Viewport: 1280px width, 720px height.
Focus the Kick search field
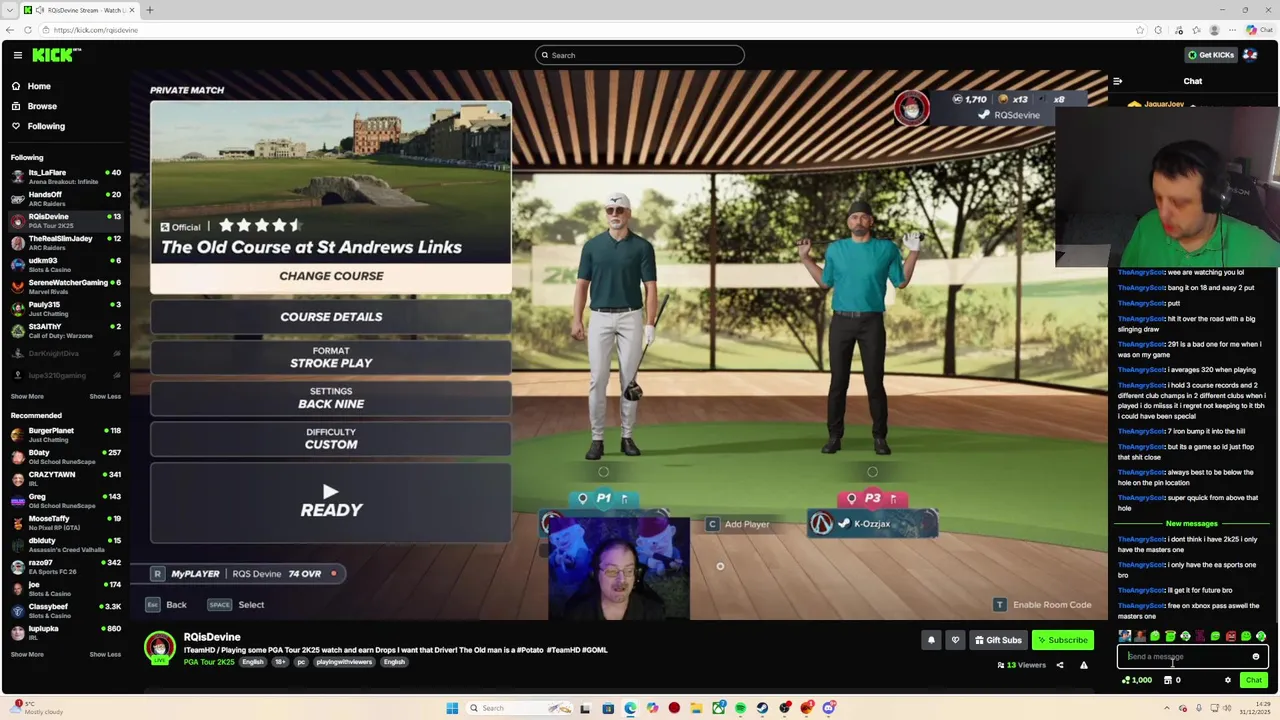pyautogui.click(x=640, y=55)
